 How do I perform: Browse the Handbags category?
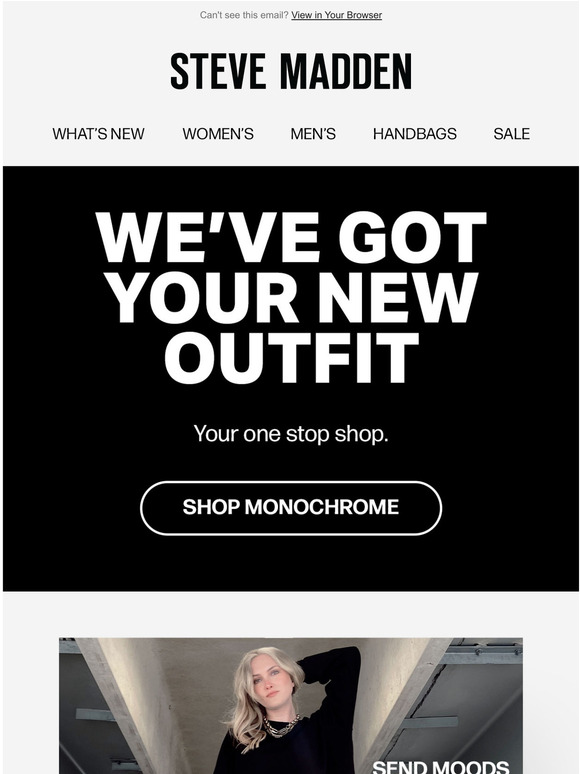pos(415,134)
